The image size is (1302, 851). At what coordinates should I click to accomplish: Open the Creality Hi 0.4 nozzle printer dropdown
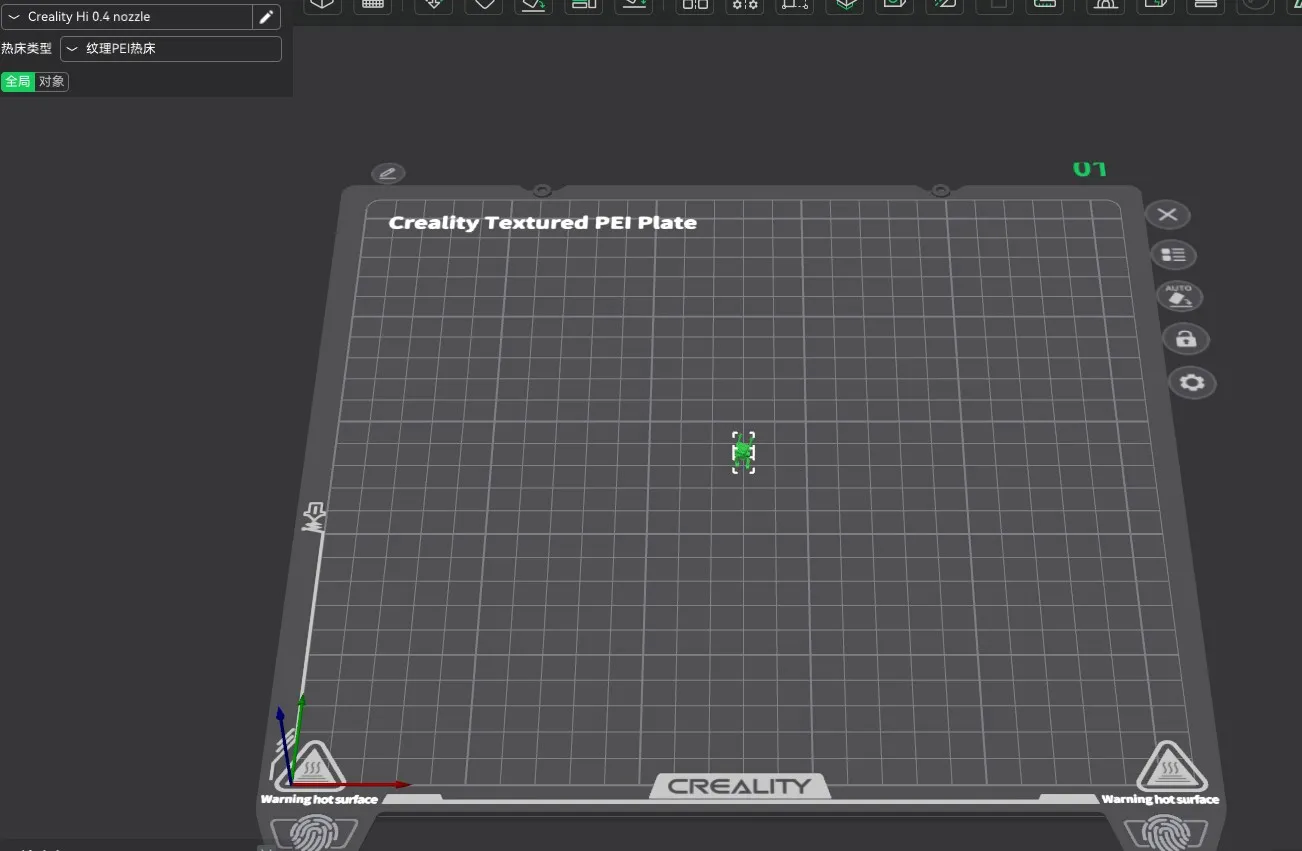[127, 17]
